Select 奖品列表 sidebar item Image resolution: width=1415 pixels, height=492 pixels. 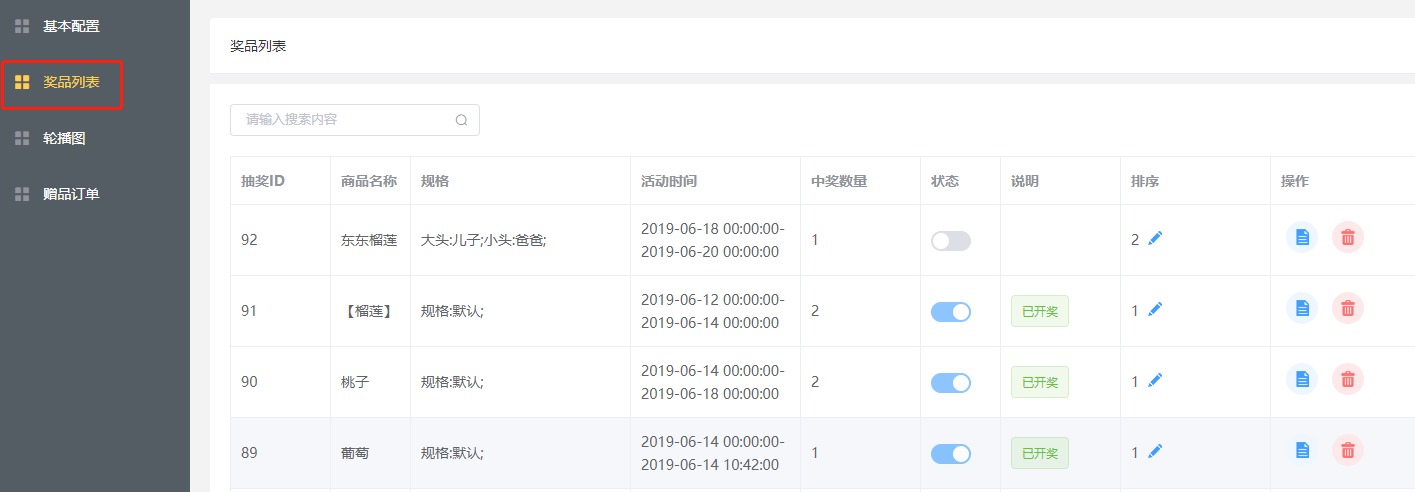coord(71,82)
